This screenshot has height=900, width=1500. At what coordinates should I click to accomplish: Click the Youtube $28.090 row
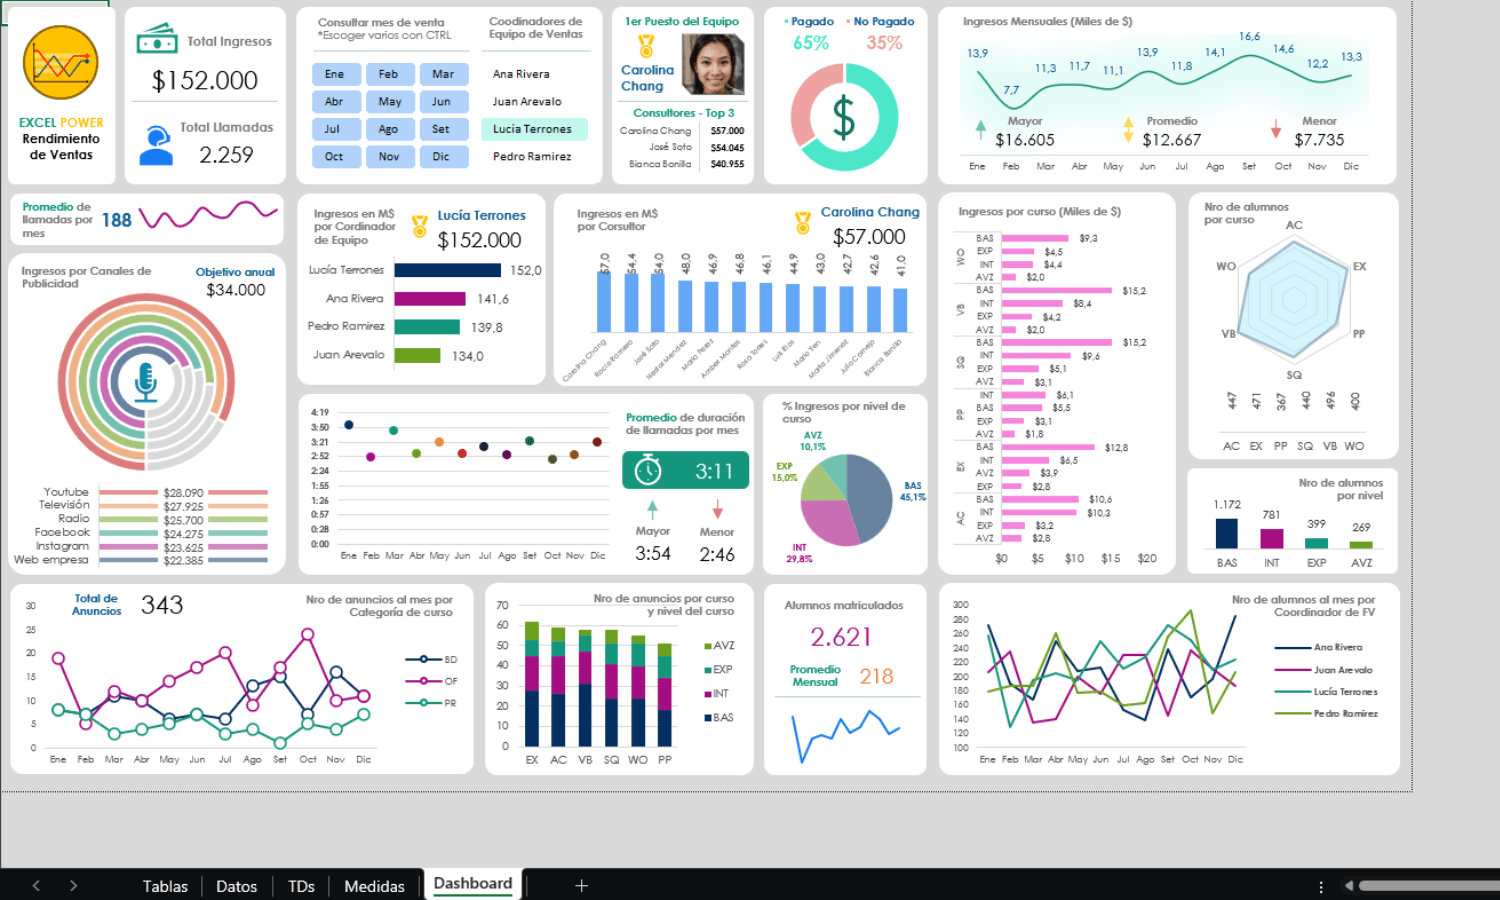point(154,492)
